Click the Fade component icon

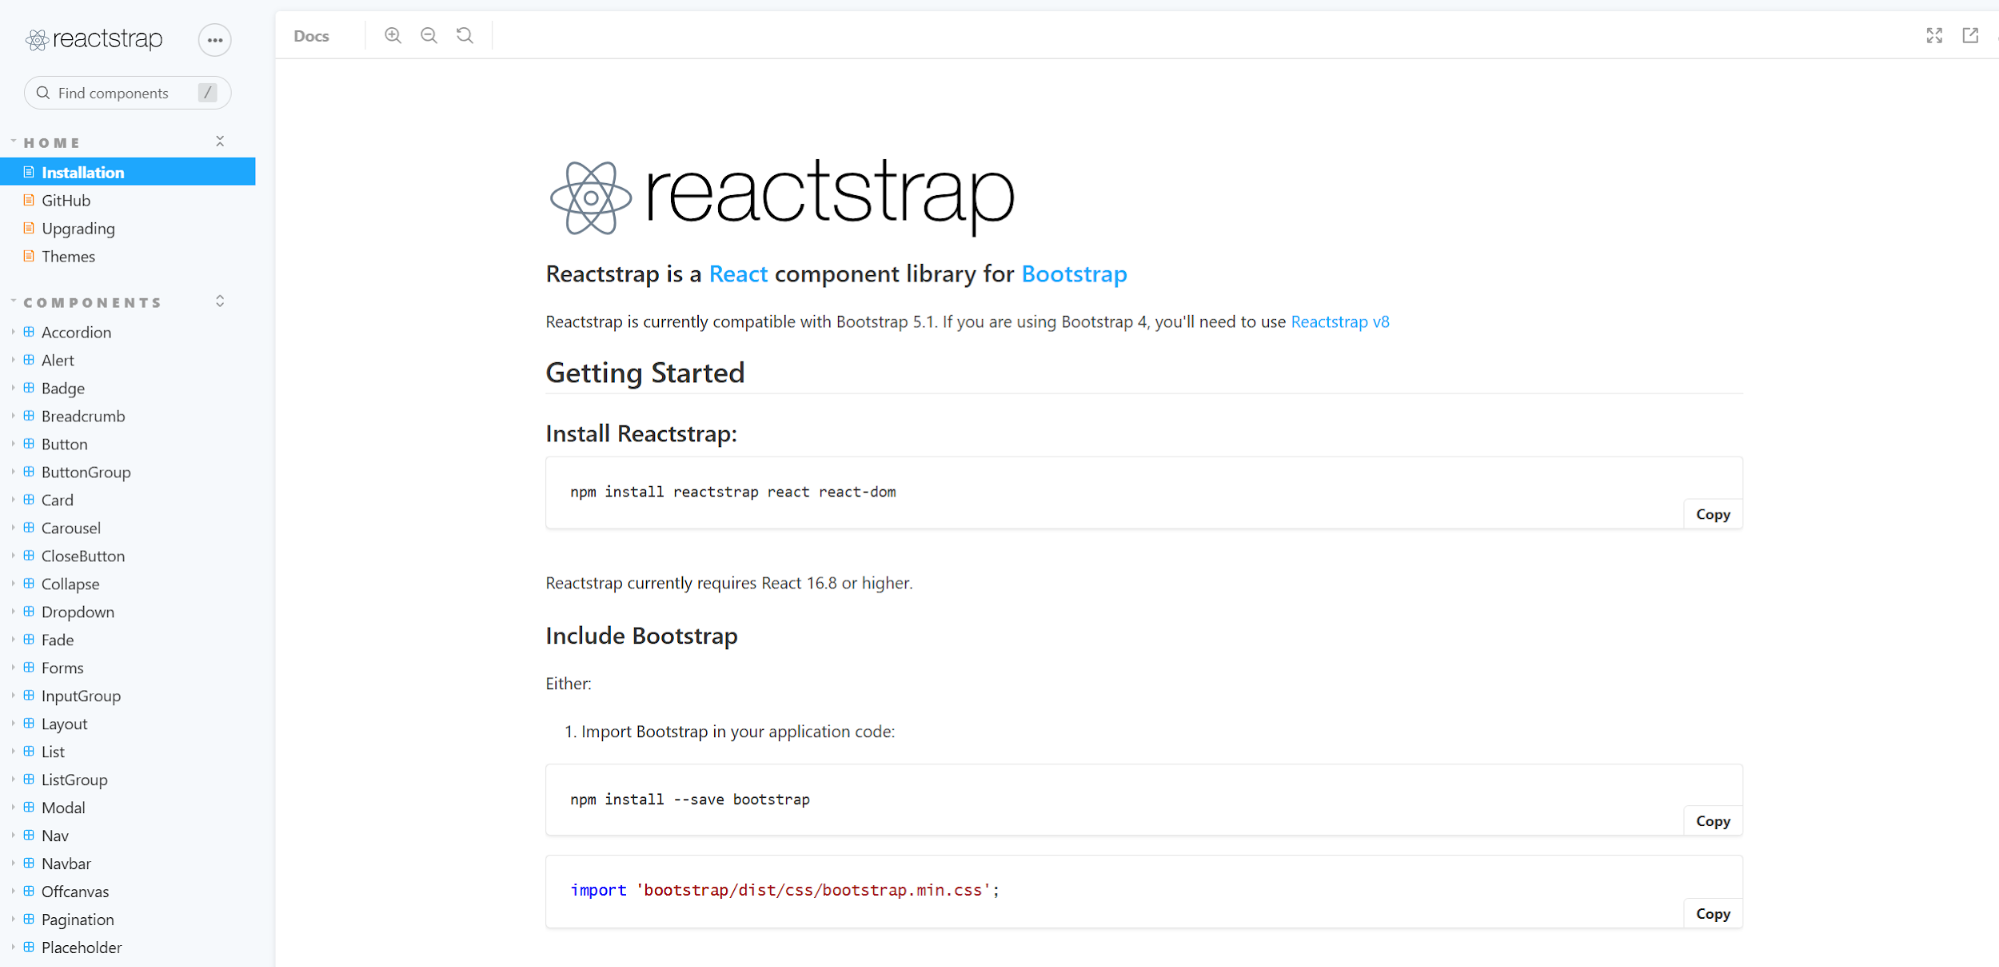click(29, 640)
